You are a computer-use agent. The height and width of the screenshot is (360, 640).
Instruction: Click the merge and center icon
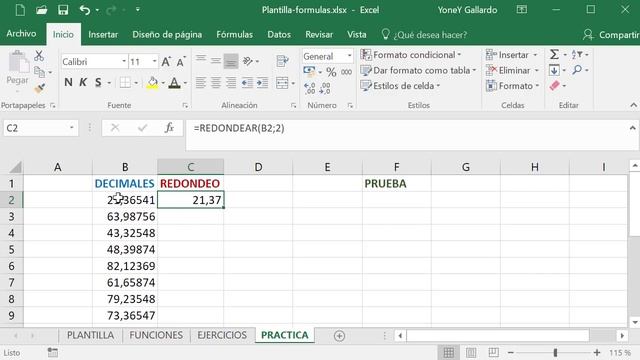[x=282, y=83]
